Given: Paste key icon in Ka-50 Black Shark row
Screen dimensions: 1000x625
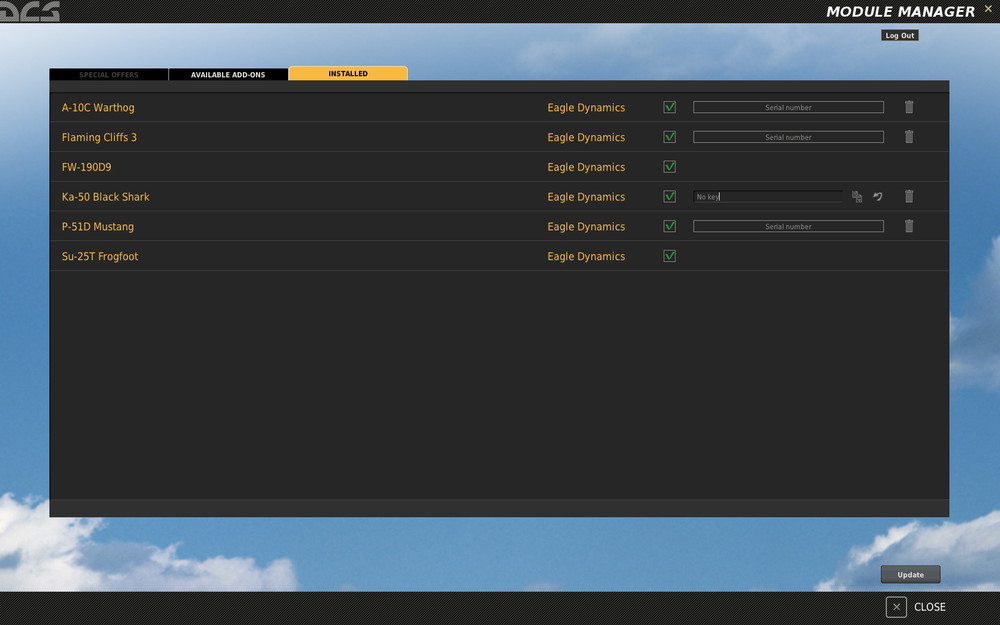Looking at the screenshot, I should pyautogui.click(x=857, y=196).
